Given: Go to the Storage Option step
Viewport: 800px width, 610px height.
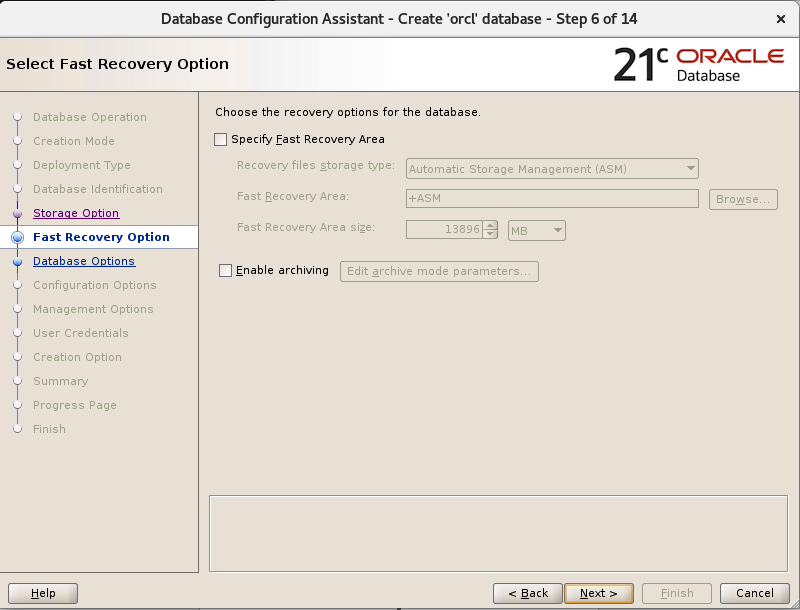Looking at the screenshot, I should click(76, 213).
